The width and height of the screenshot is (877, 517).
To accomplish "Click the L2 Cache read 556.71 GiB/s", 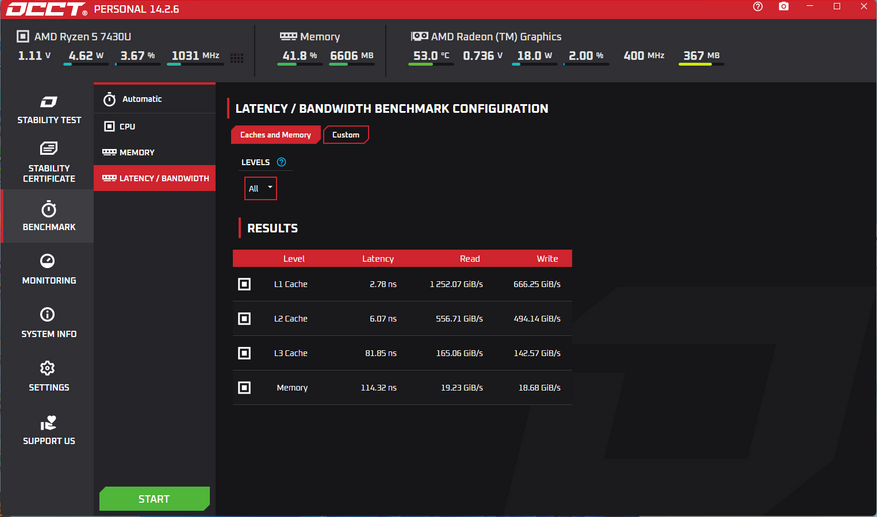I will 459,319.
